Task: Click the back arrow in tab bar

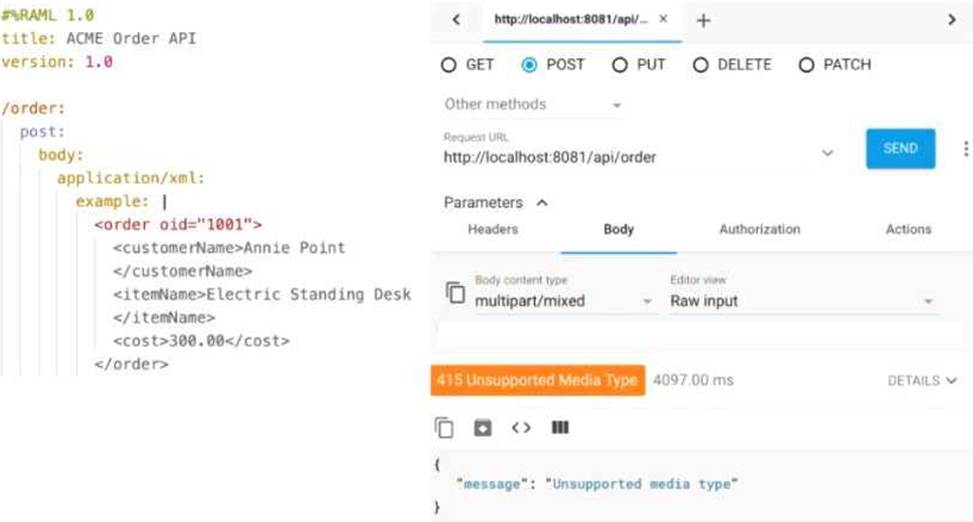Action: (456, 20)
